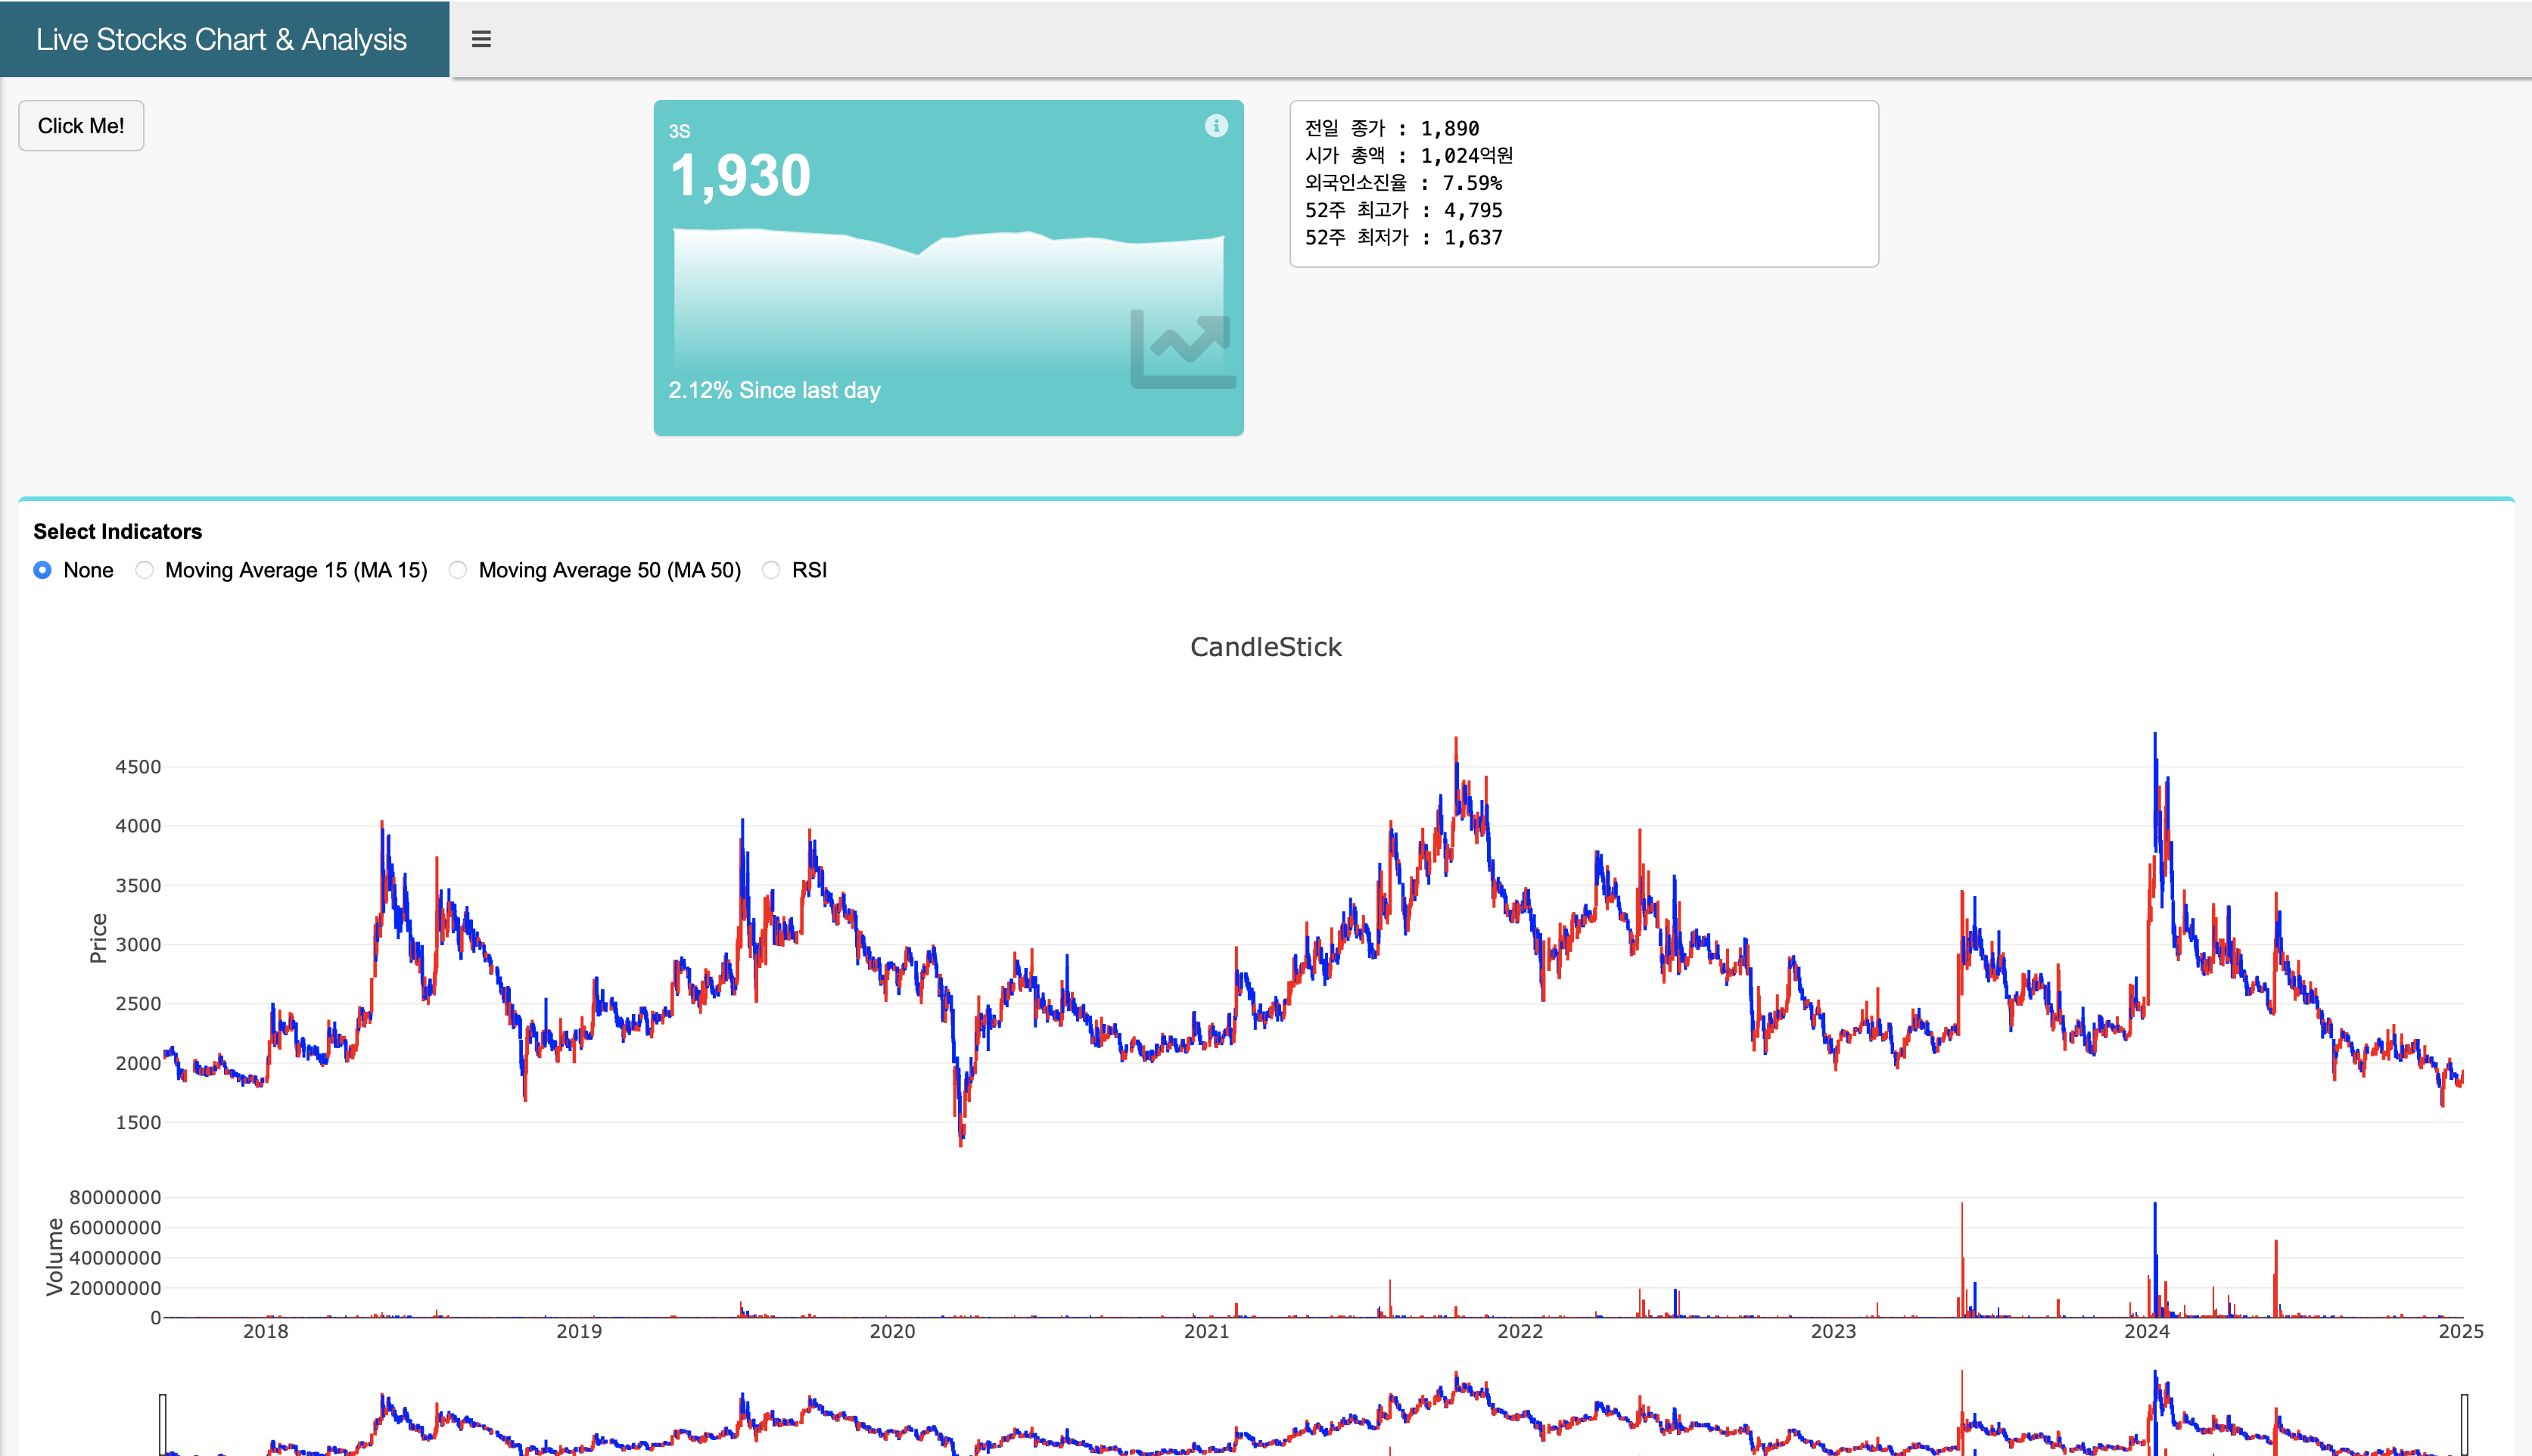2532x1456 pixels.
Task: Click the info icon on the 3S card
Action: pos(1215,126)
